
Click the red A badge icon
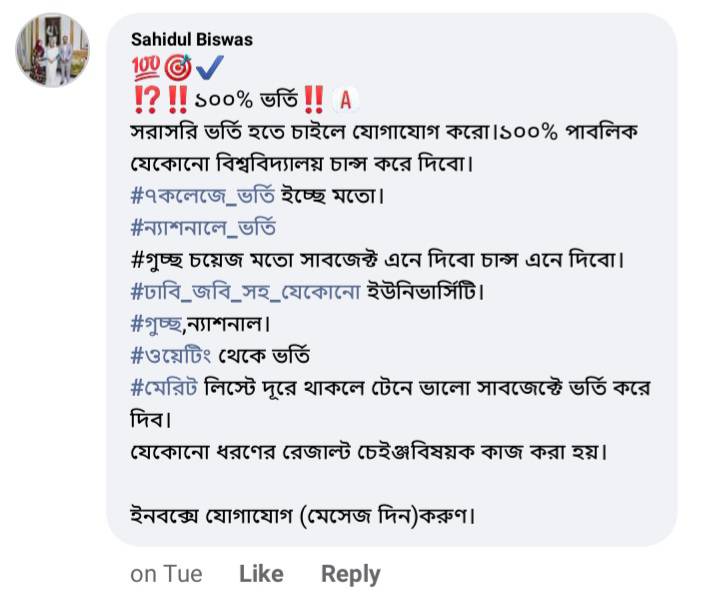point(346,100)
